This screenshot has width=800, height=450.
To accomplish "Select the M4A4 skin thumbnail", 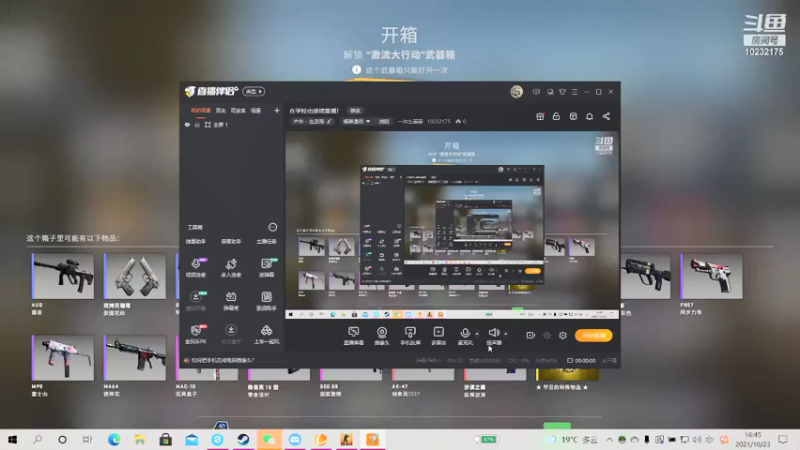I will coord(135,358).
